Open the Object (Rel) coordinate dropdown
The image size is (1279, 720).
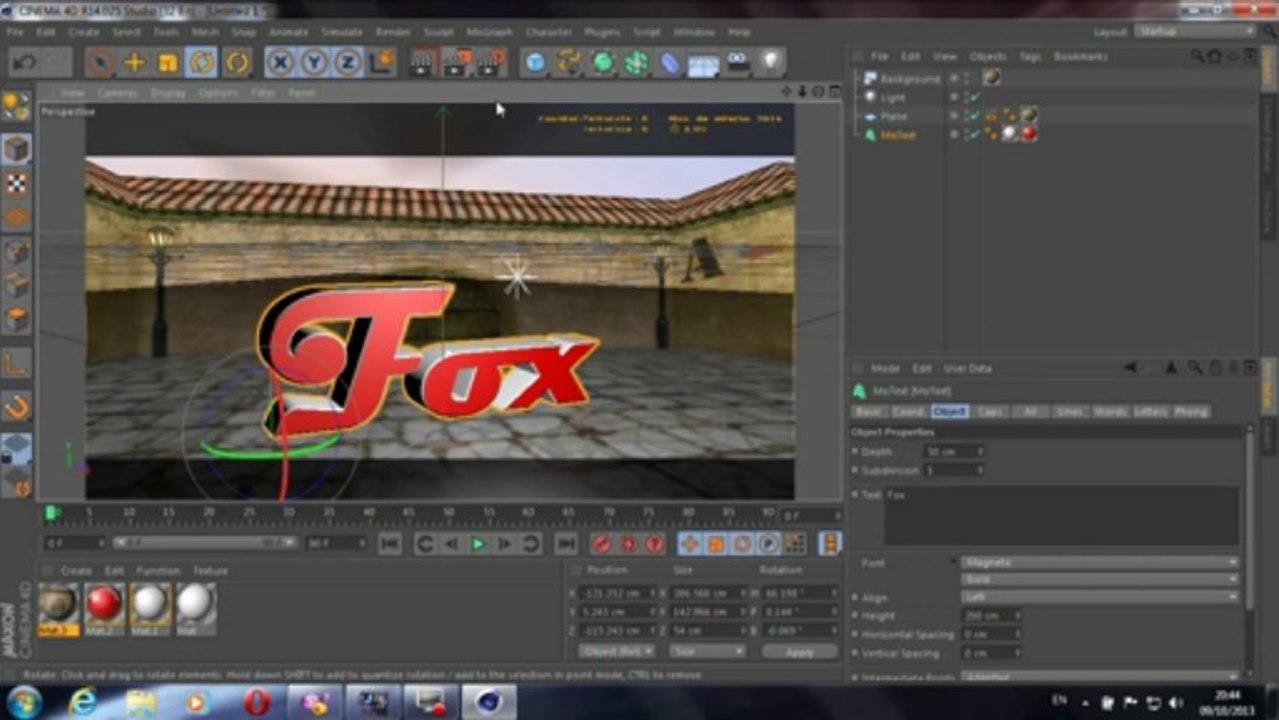point(616,651)
